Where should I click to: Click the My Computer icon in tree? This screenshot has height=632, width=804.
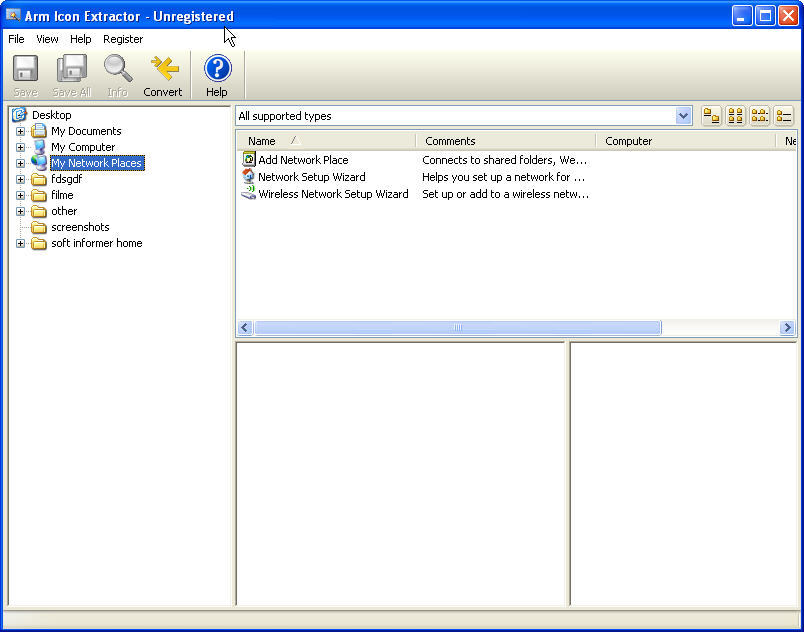pyautogui.click(x=39, y=147)
